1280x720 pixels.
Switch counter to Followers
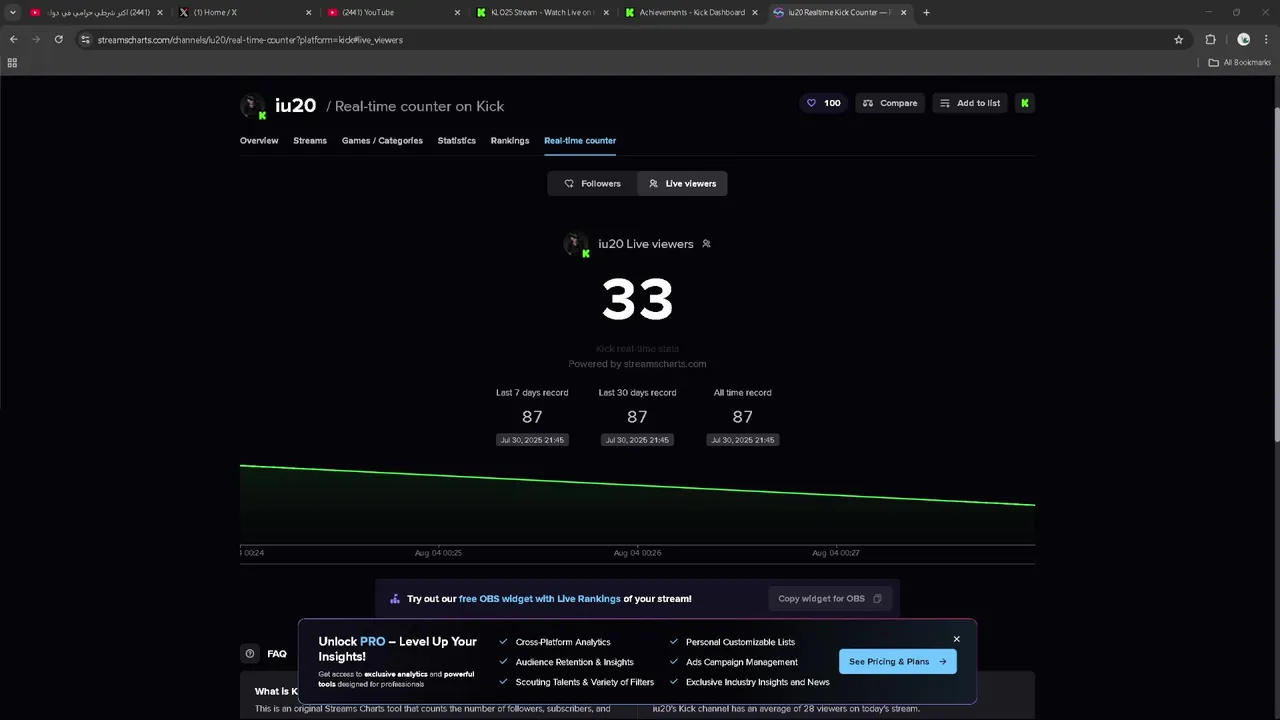pyautogui.click(x=592, y=183)
